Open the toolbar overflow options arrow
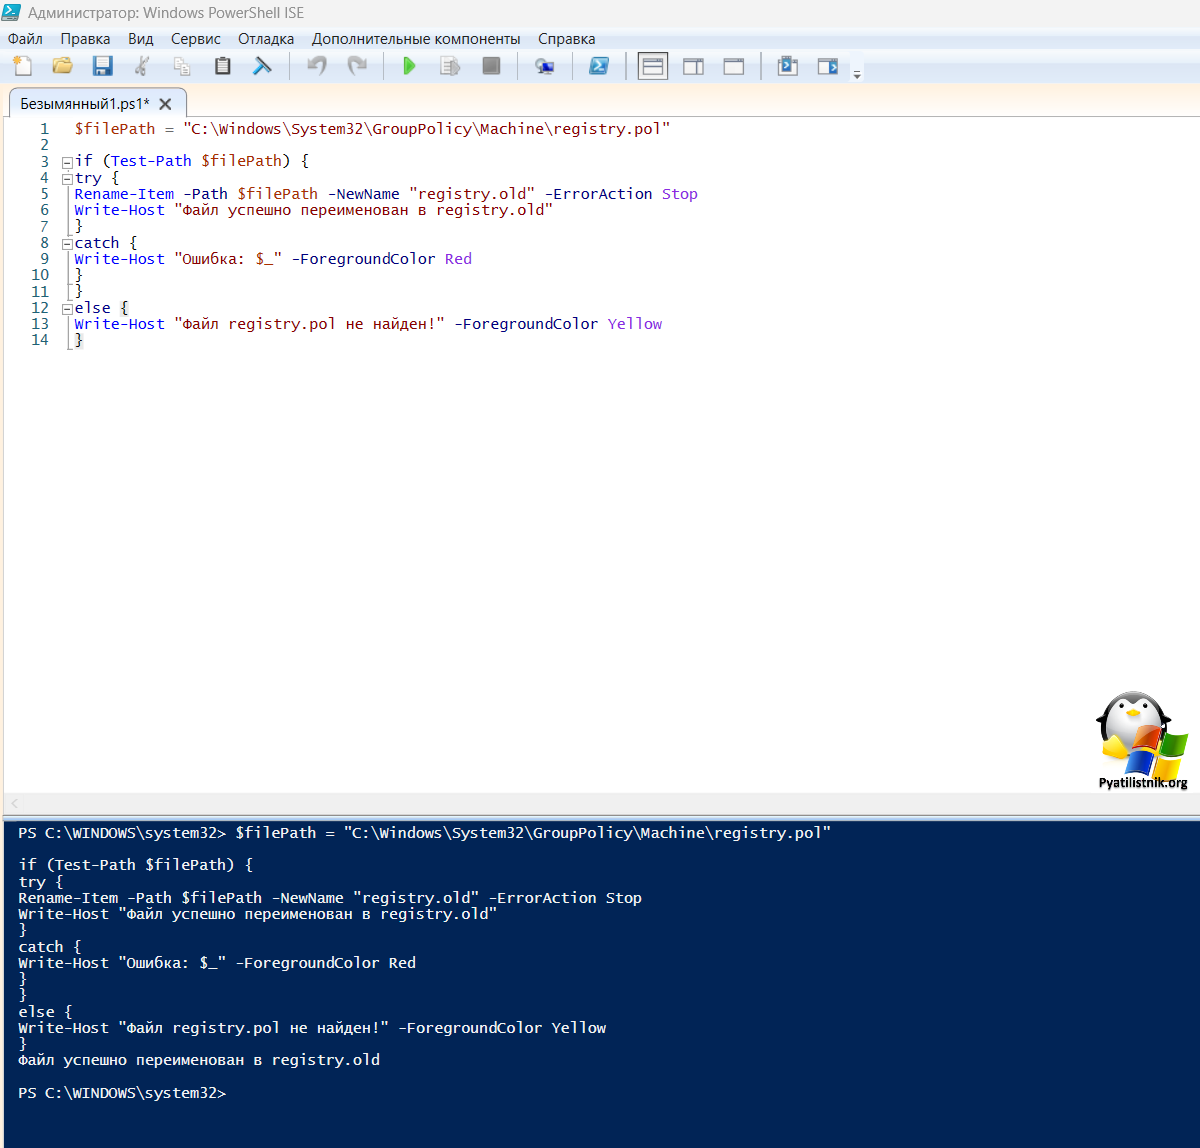This screenshot has height=1148, width=1200. [x=857, y=73]
